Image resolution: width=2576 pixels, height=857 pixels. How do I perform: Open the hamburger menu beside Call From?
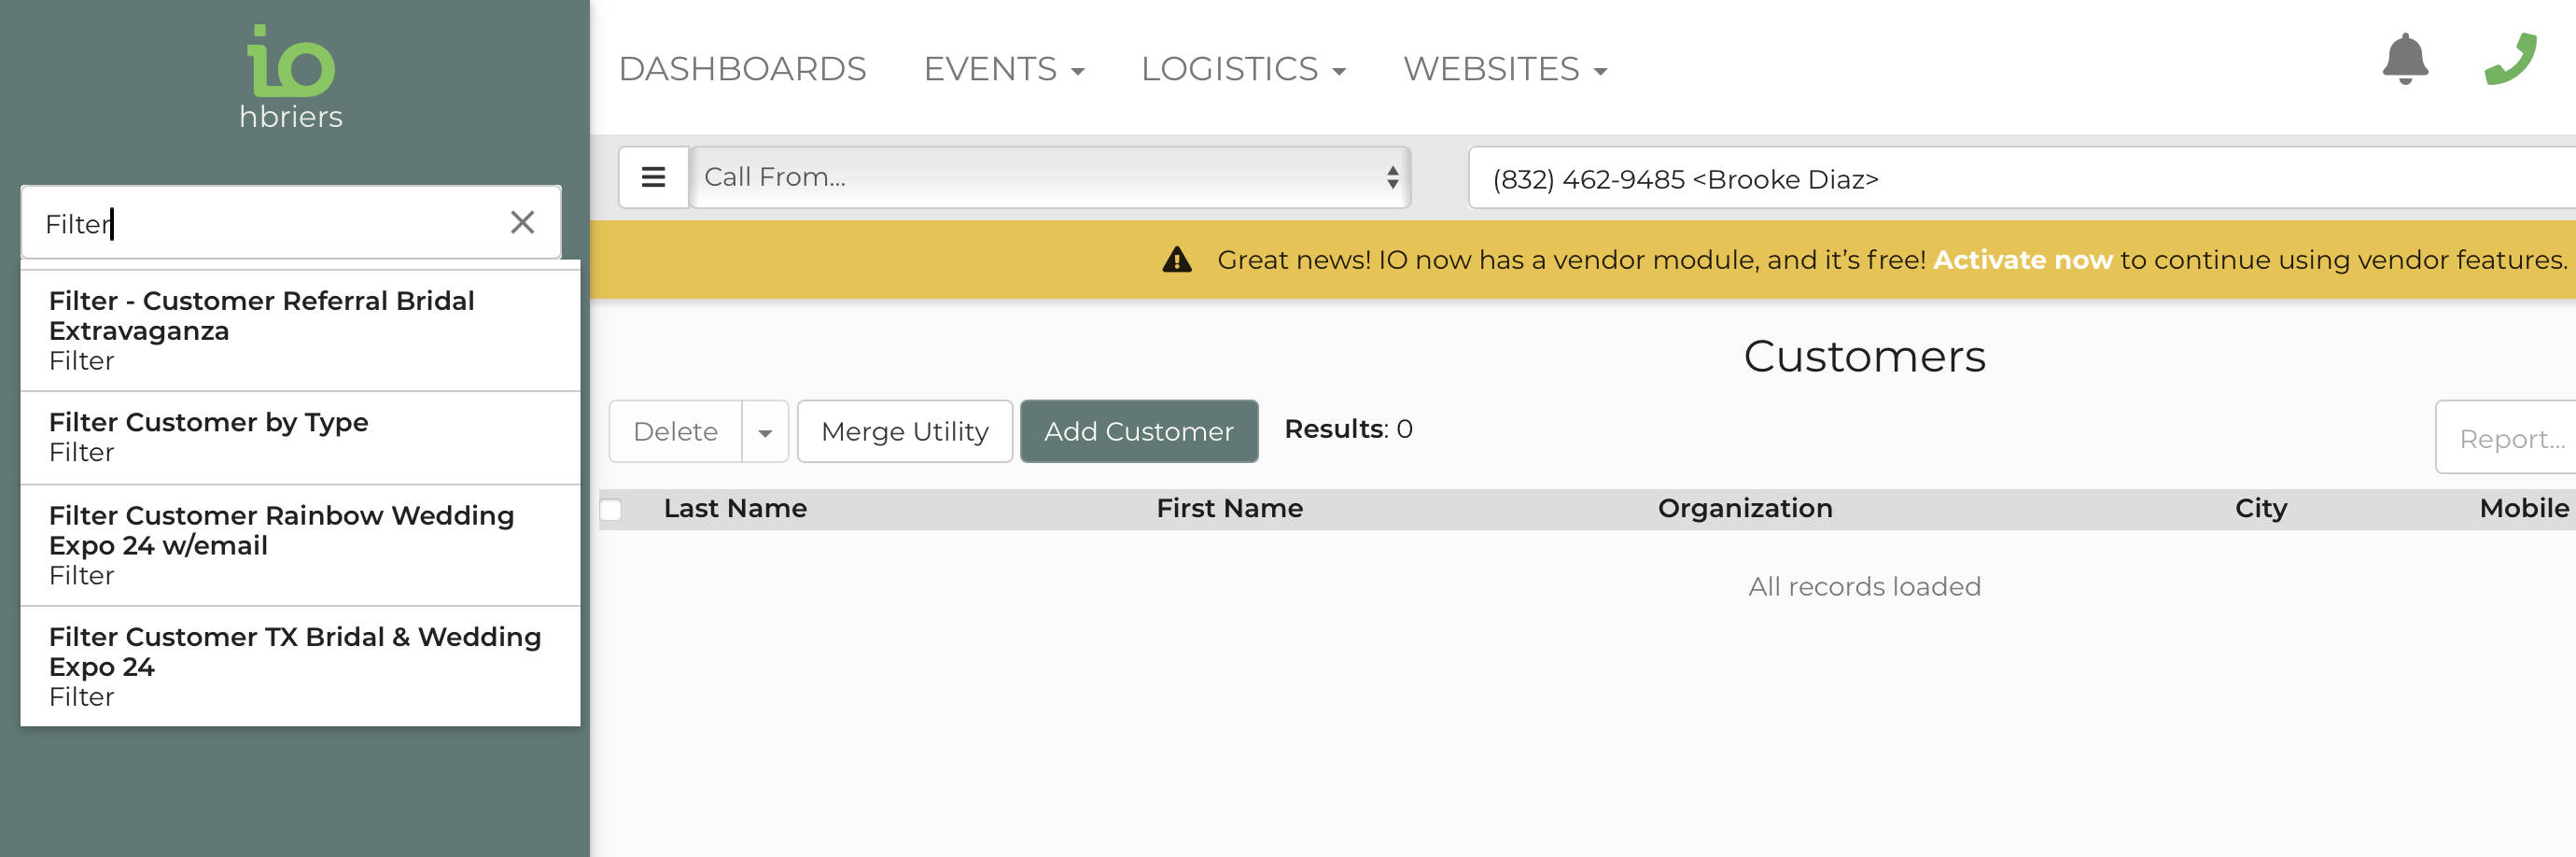(x=653, y=178)
